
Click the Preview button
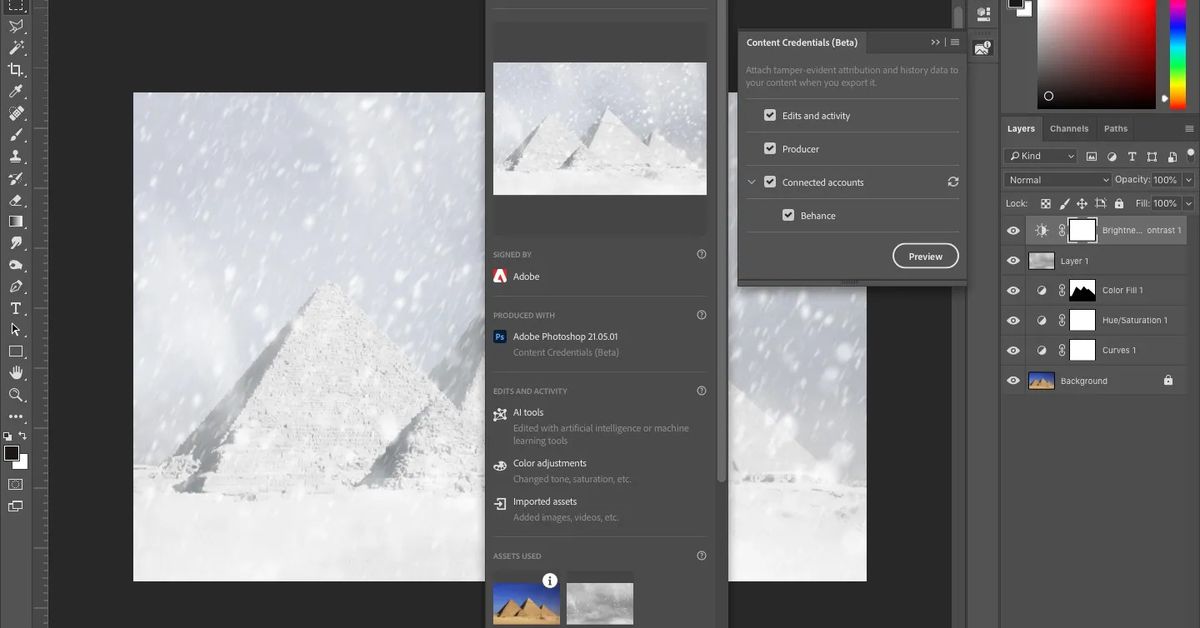[925, 257]
